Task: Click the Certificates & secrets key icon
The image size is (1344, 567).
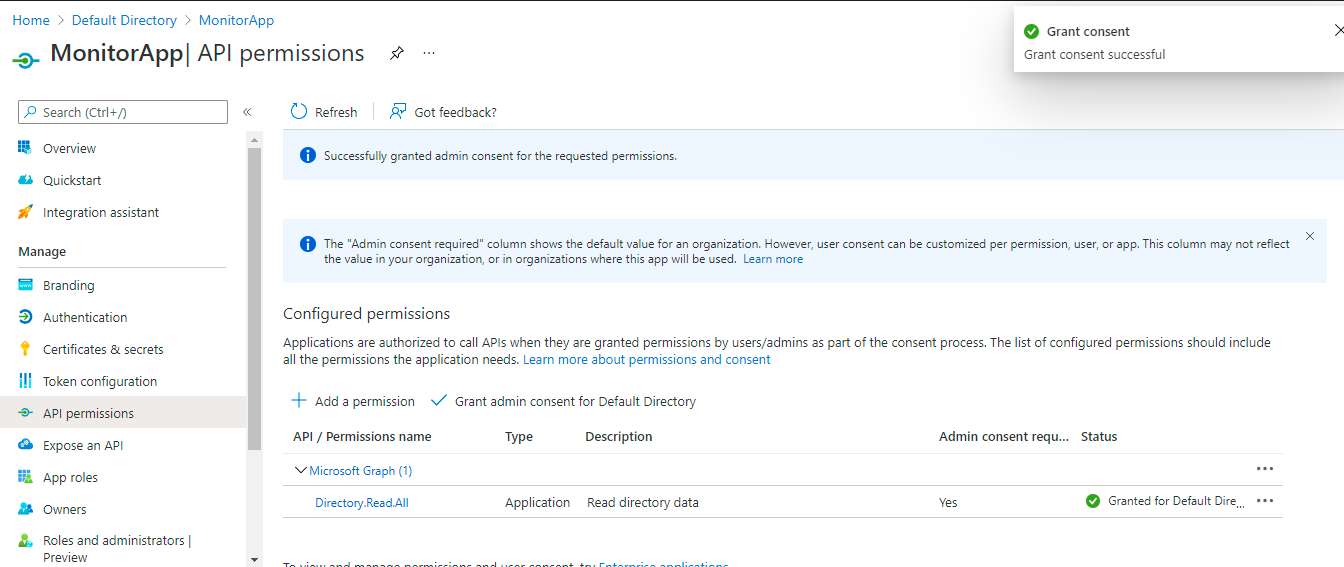Action: (25, 349)
